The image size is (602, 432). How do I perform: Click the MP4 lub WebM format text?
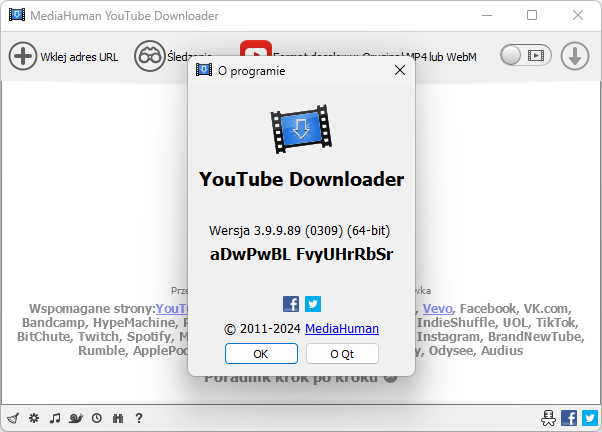(442, 57)
